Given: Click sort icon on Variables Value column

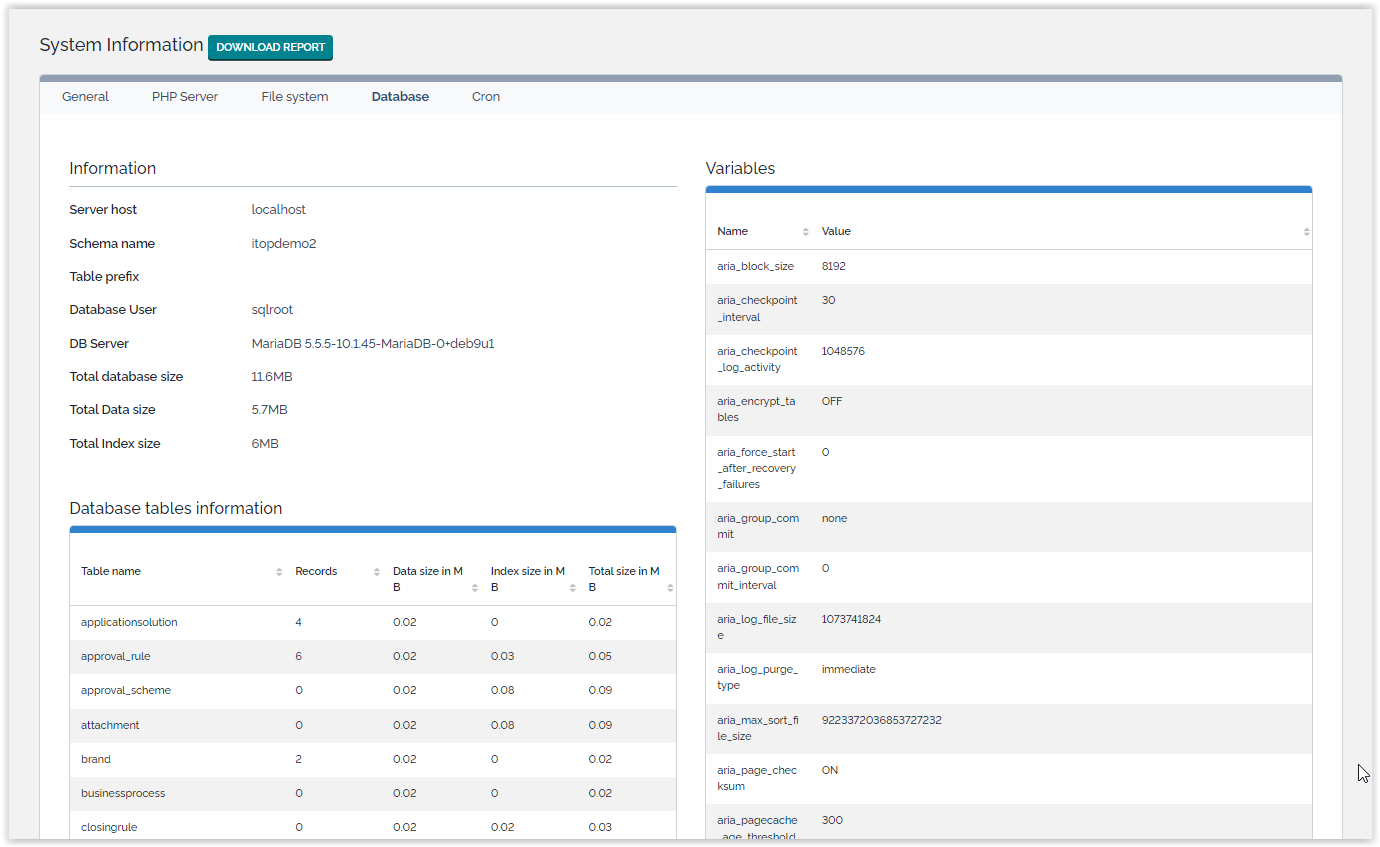Looking at the screenshot, I should [x=1306, y=232].
